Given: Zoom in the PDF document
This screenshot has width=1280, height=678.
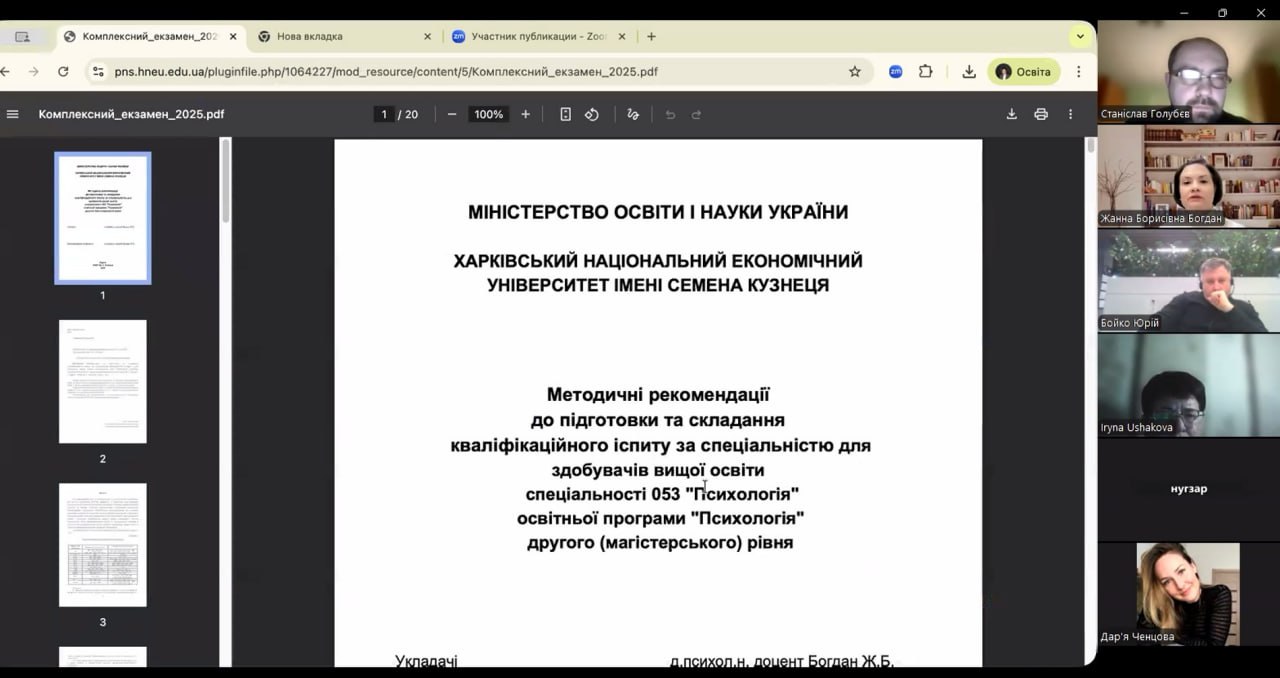Looking at the screenshot, I should tap(525, 114).
